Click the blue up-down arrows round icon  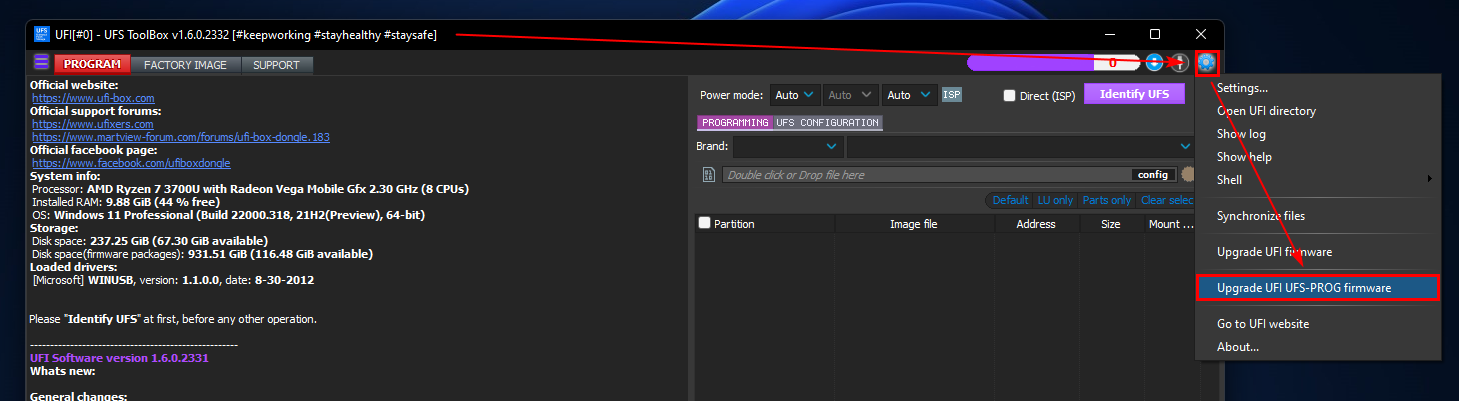pyautogui.click(x=1155, y=63)
